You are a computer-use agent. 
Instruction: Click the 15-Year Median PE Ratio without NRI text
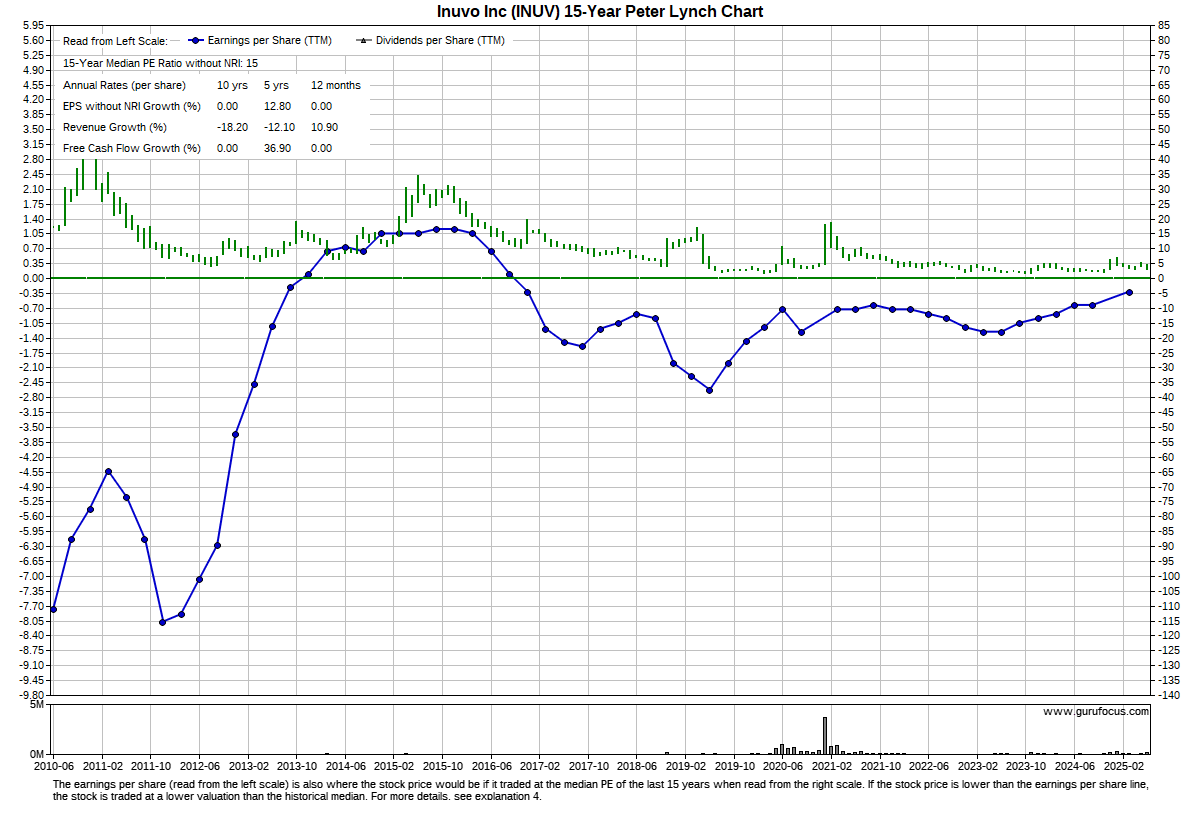click(x=160, y=63)
